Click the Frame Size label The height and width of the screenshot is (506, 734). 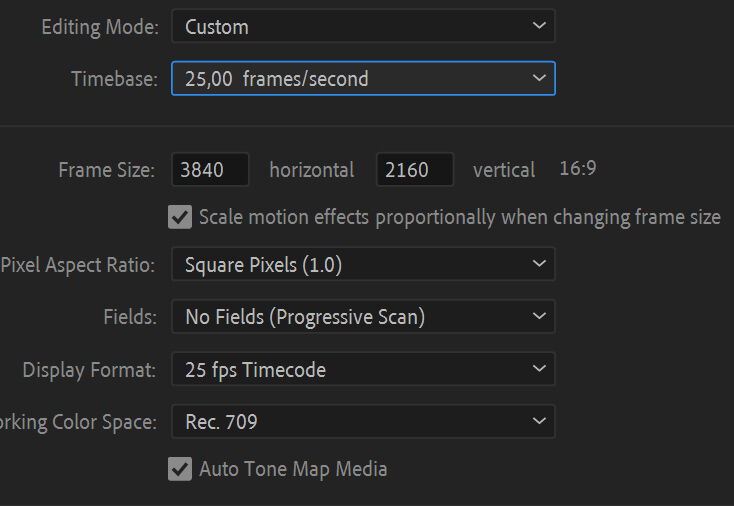[106, 169]
